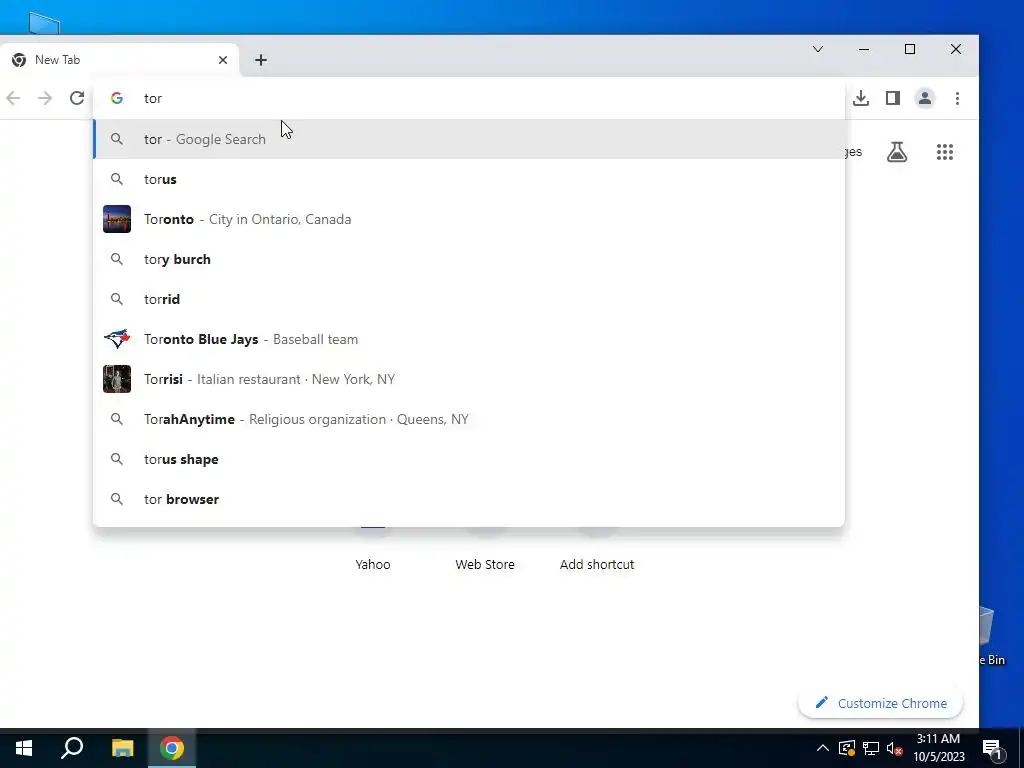The height and width of the screenshot is (768, 1024).
Task: Select the 'torrid' suggestion
Action: pos(469,299)
